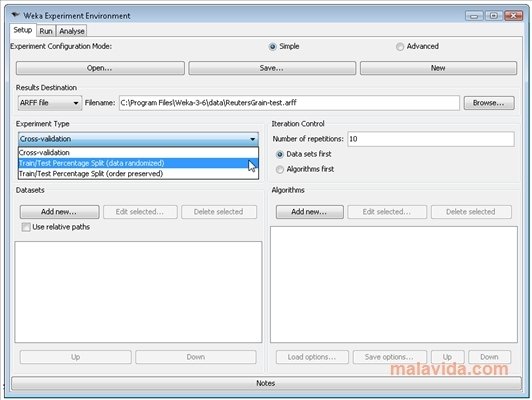Click the Load options... button
This screenshot has height=400, width=532.
(x=312, y=357)
